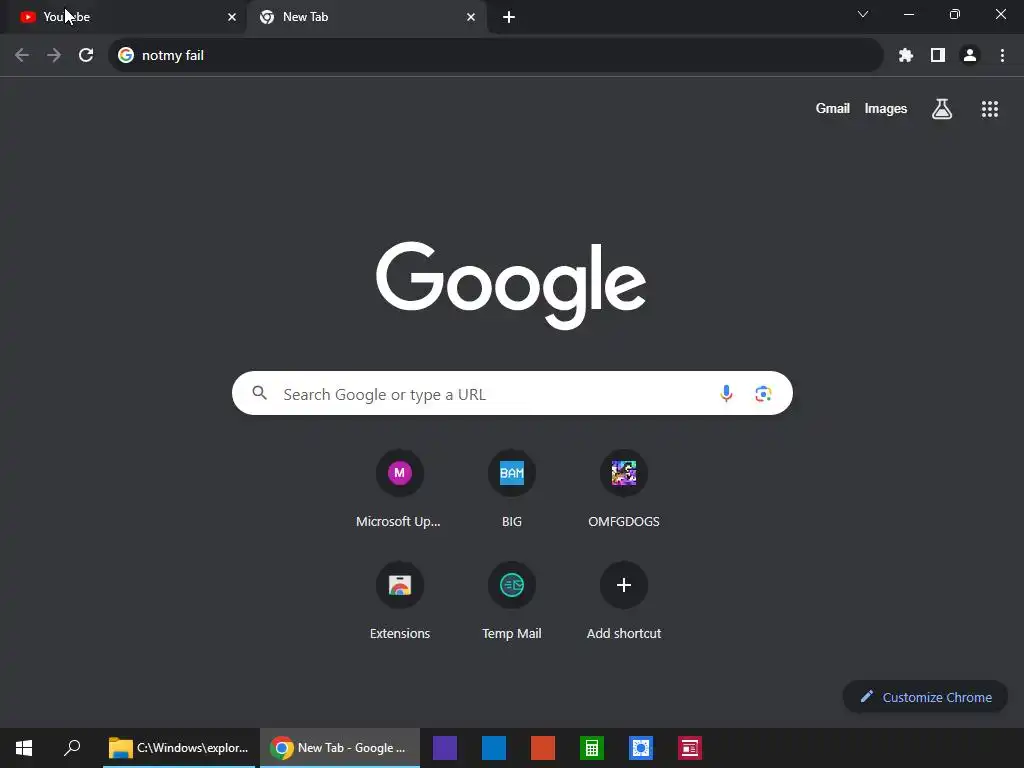Select the New Tab browser tab
1024x768 pixels.
(x=366, y=17)
